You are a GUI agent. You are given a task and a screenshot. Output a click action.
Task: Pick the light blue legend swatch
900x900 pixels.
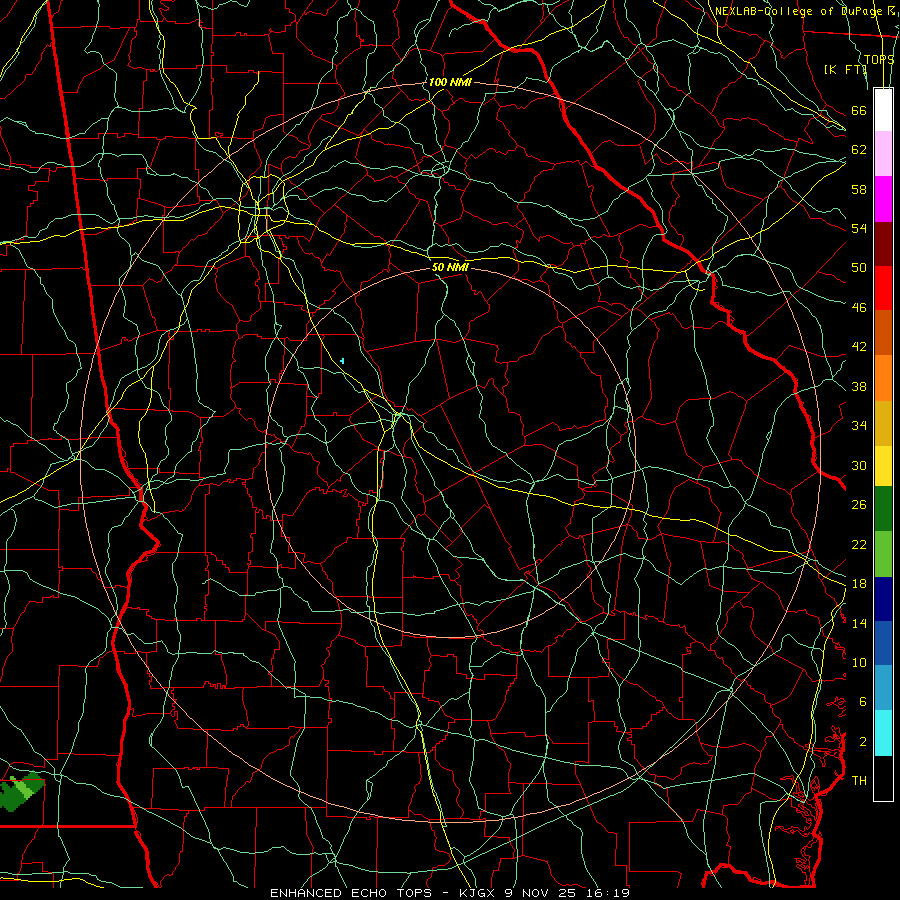[883, 688]
